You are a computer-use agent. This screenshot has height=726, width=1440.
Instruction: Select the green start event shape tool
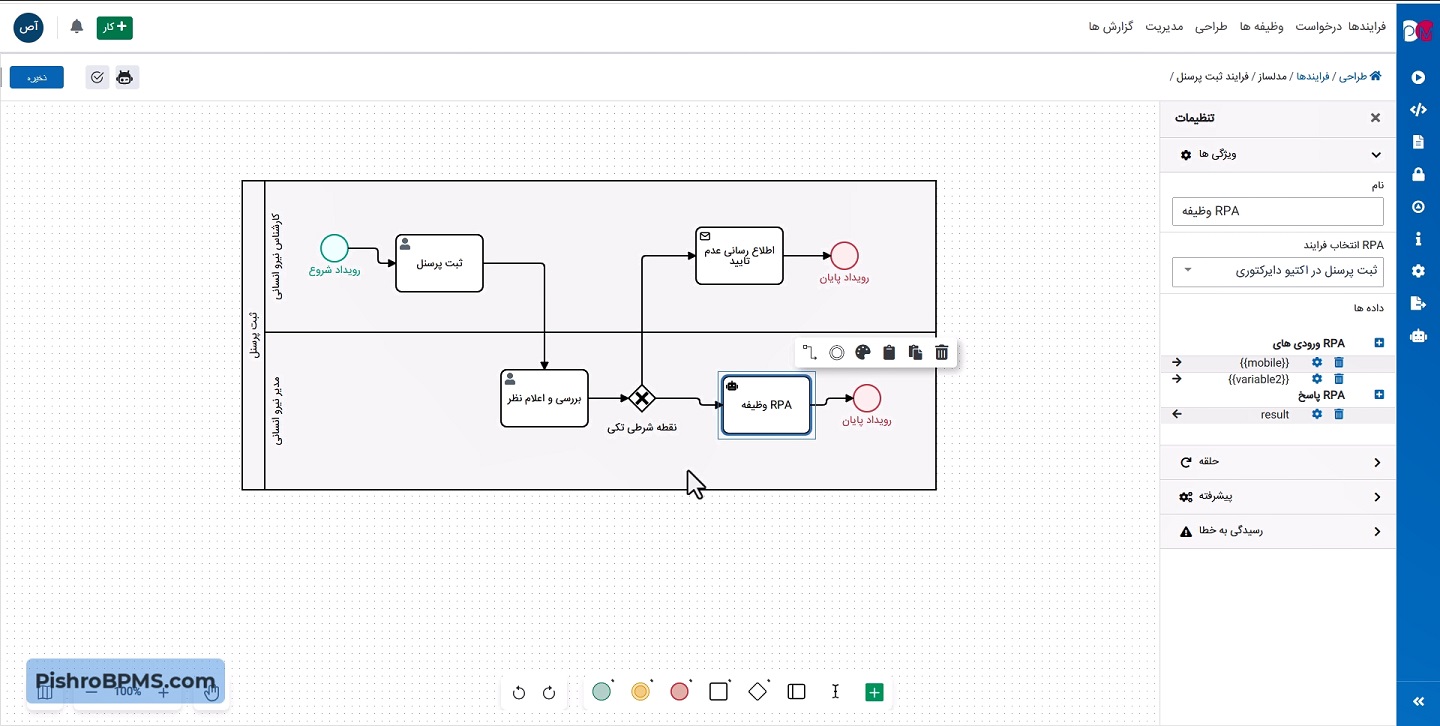pos(601,692)
